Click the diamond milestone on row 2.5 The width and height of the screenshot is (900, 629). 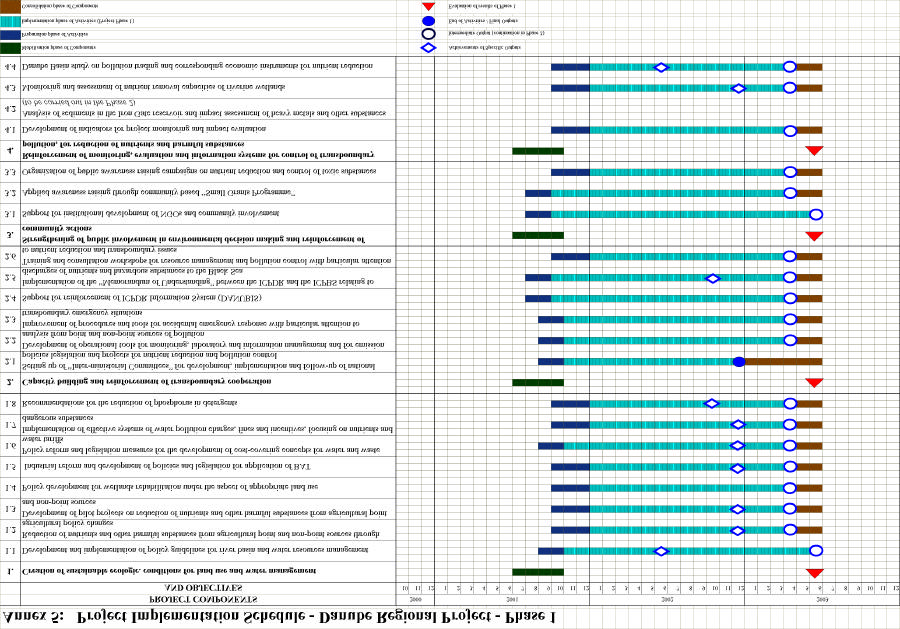point(712,278)
